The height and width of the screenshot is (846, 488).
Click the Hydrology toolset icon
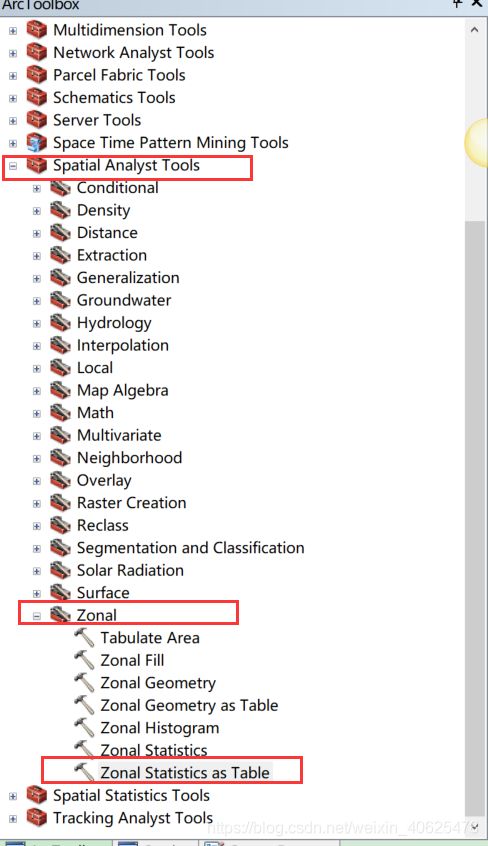point(60,323)
